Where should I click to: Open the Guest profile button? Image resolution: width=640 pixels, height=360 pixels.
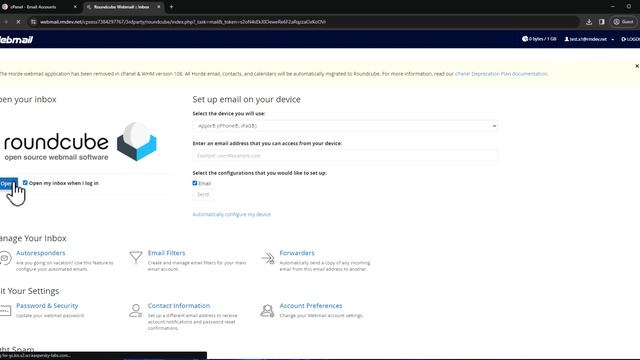623,22
